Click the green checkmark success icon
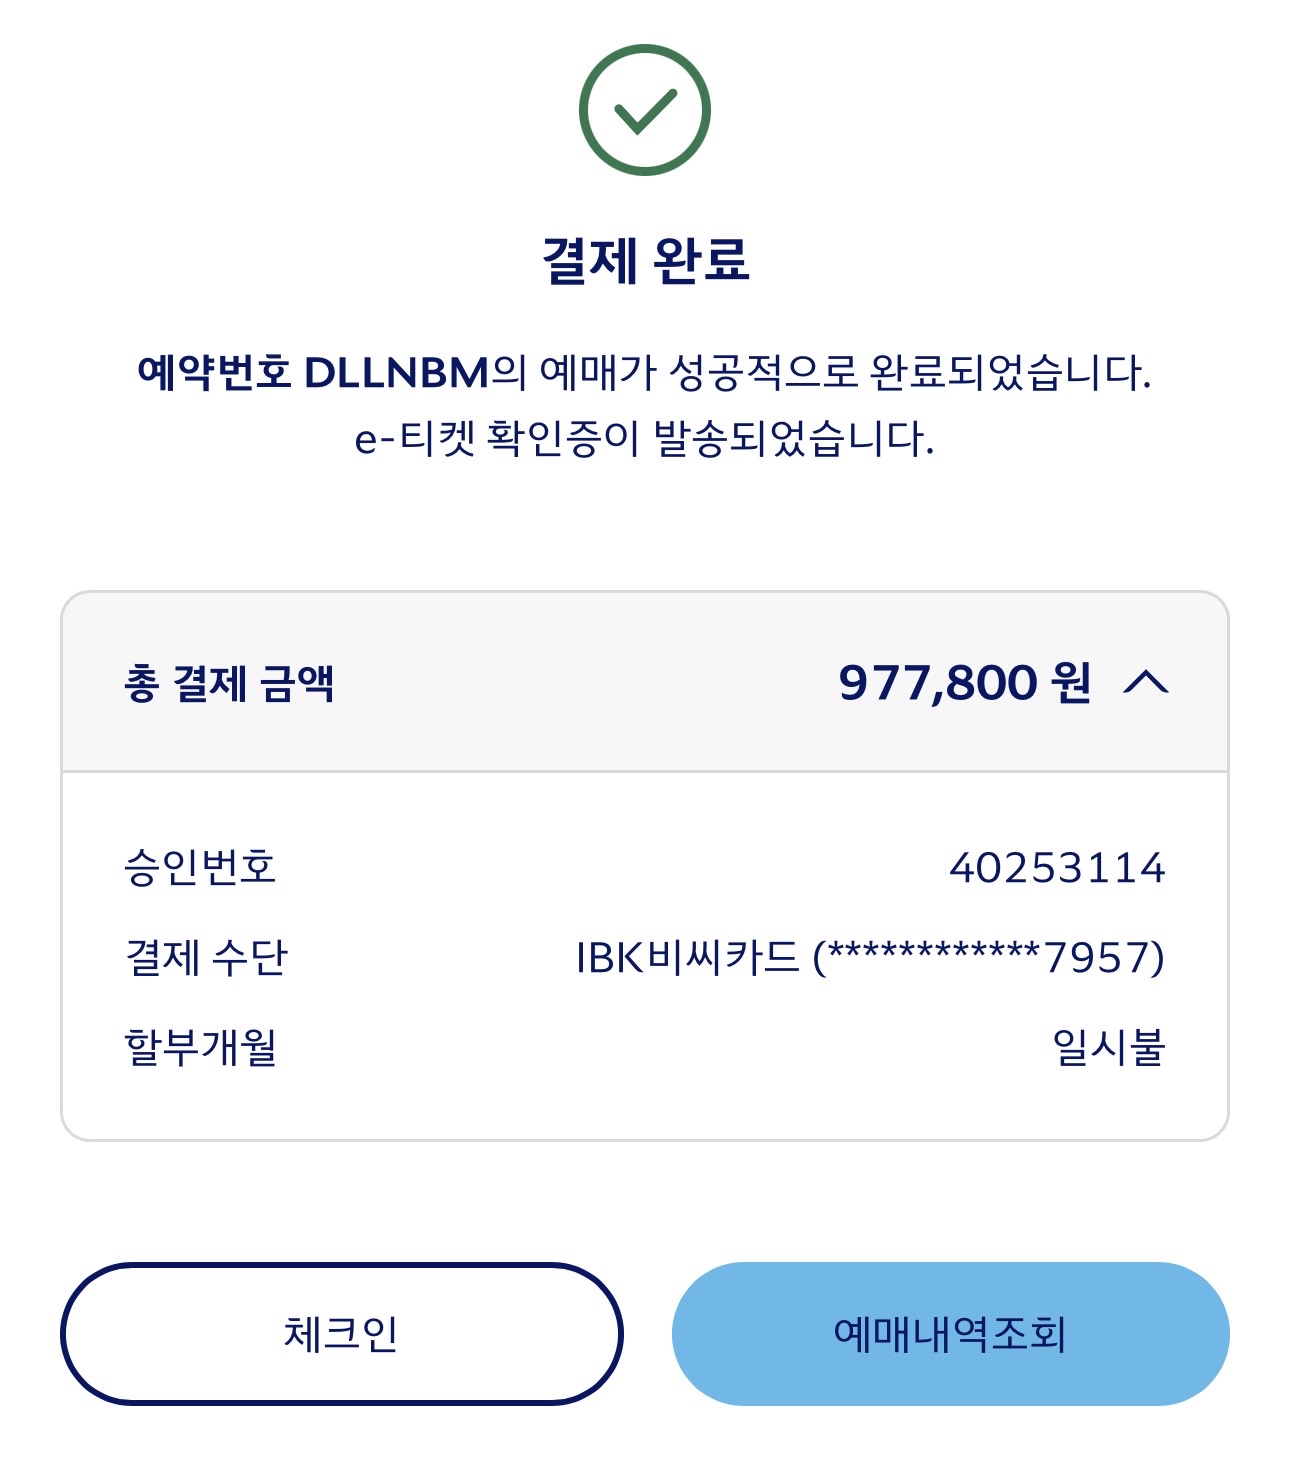 tap(644, 110)
